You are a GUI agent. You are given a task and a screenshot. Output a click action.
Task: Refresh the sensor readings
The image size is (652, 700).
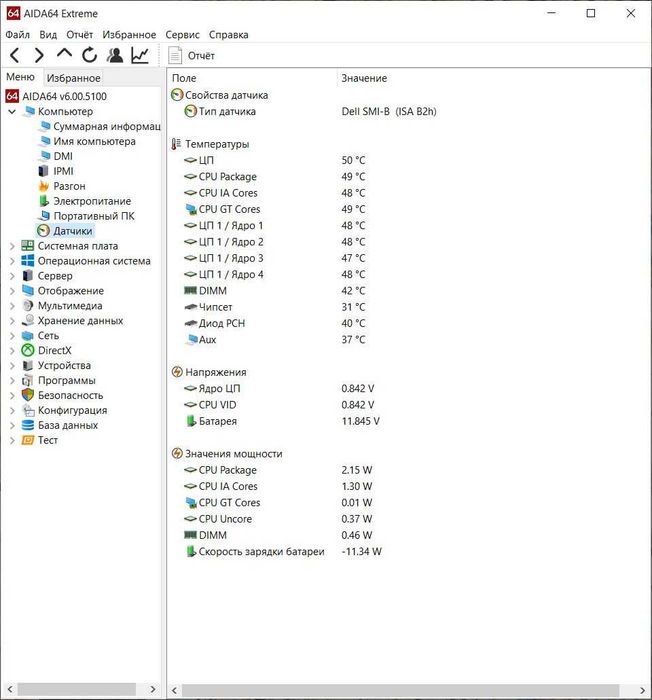click(x=90, y=55)
